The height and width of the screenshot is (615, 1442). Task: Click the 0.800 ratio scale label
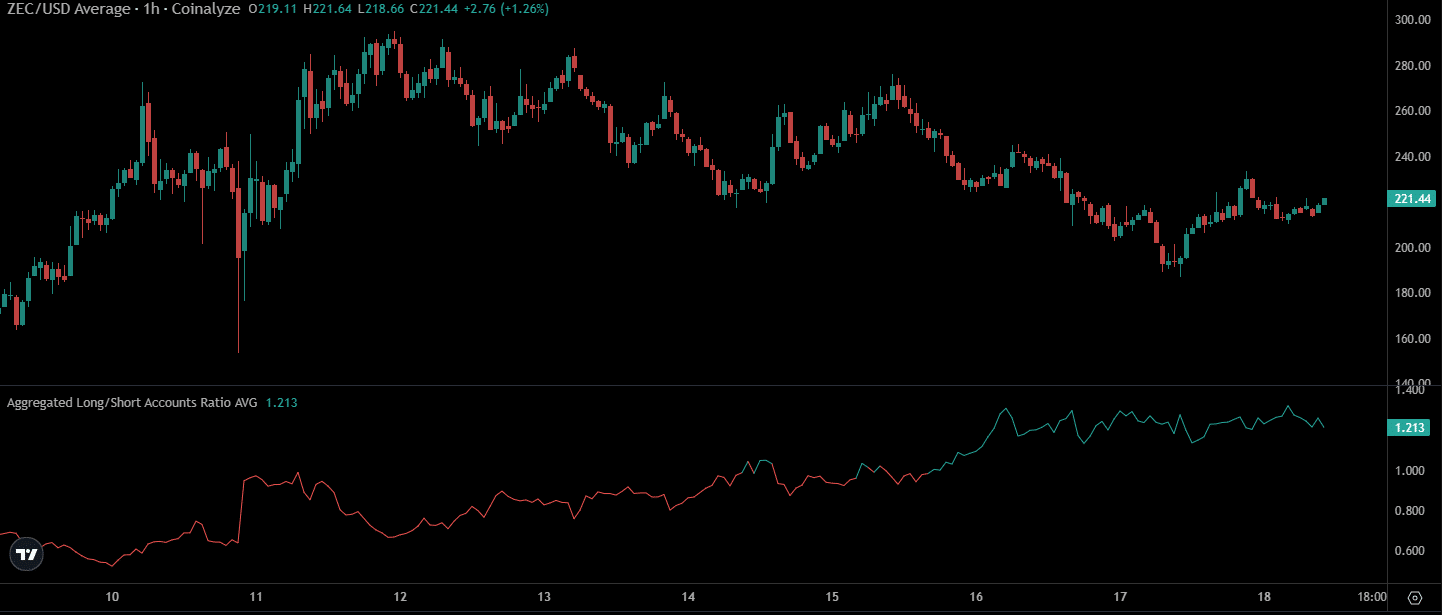(x=1411, y=511)
